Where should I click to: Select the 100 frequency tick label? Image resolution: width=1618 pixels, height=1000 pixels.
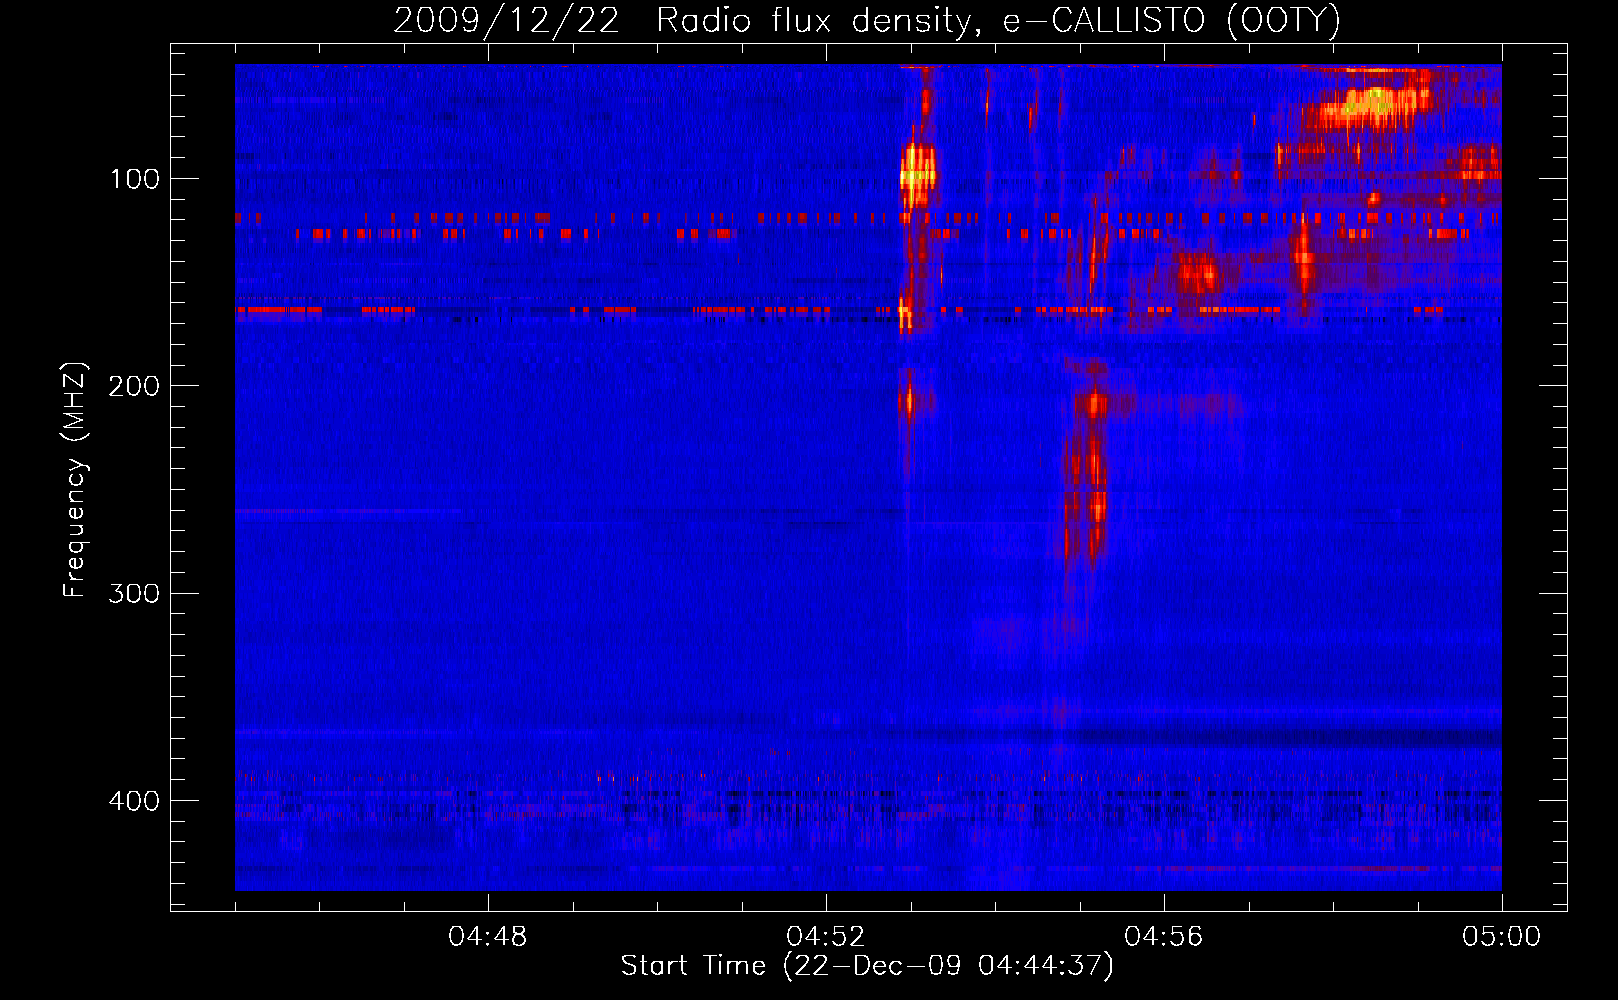coord(134,179)
